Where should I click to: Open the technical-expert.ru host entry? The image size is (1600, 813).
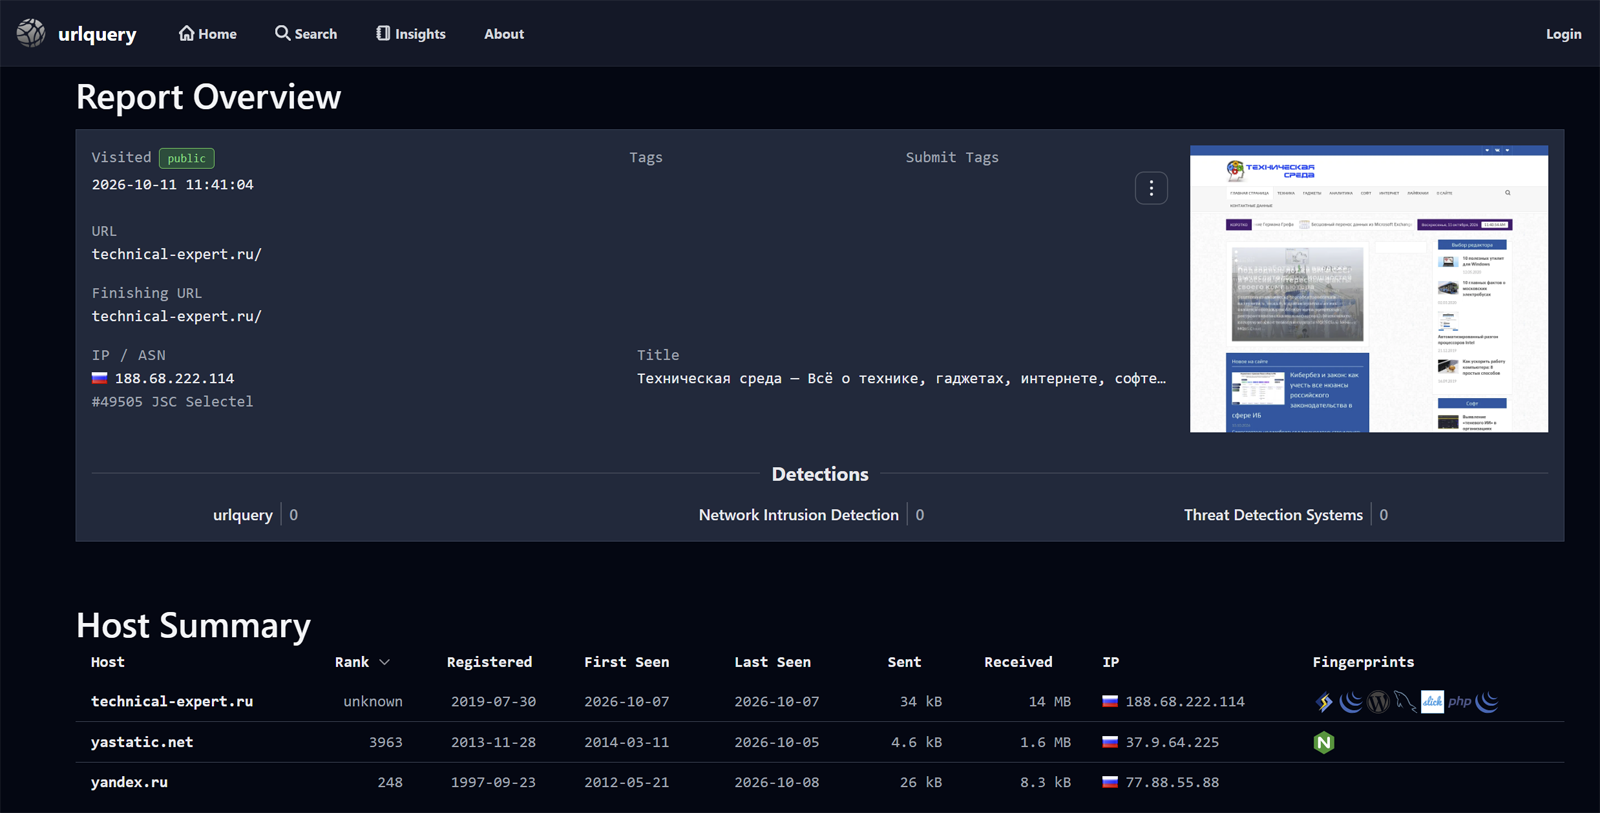(x=172, y=702)
